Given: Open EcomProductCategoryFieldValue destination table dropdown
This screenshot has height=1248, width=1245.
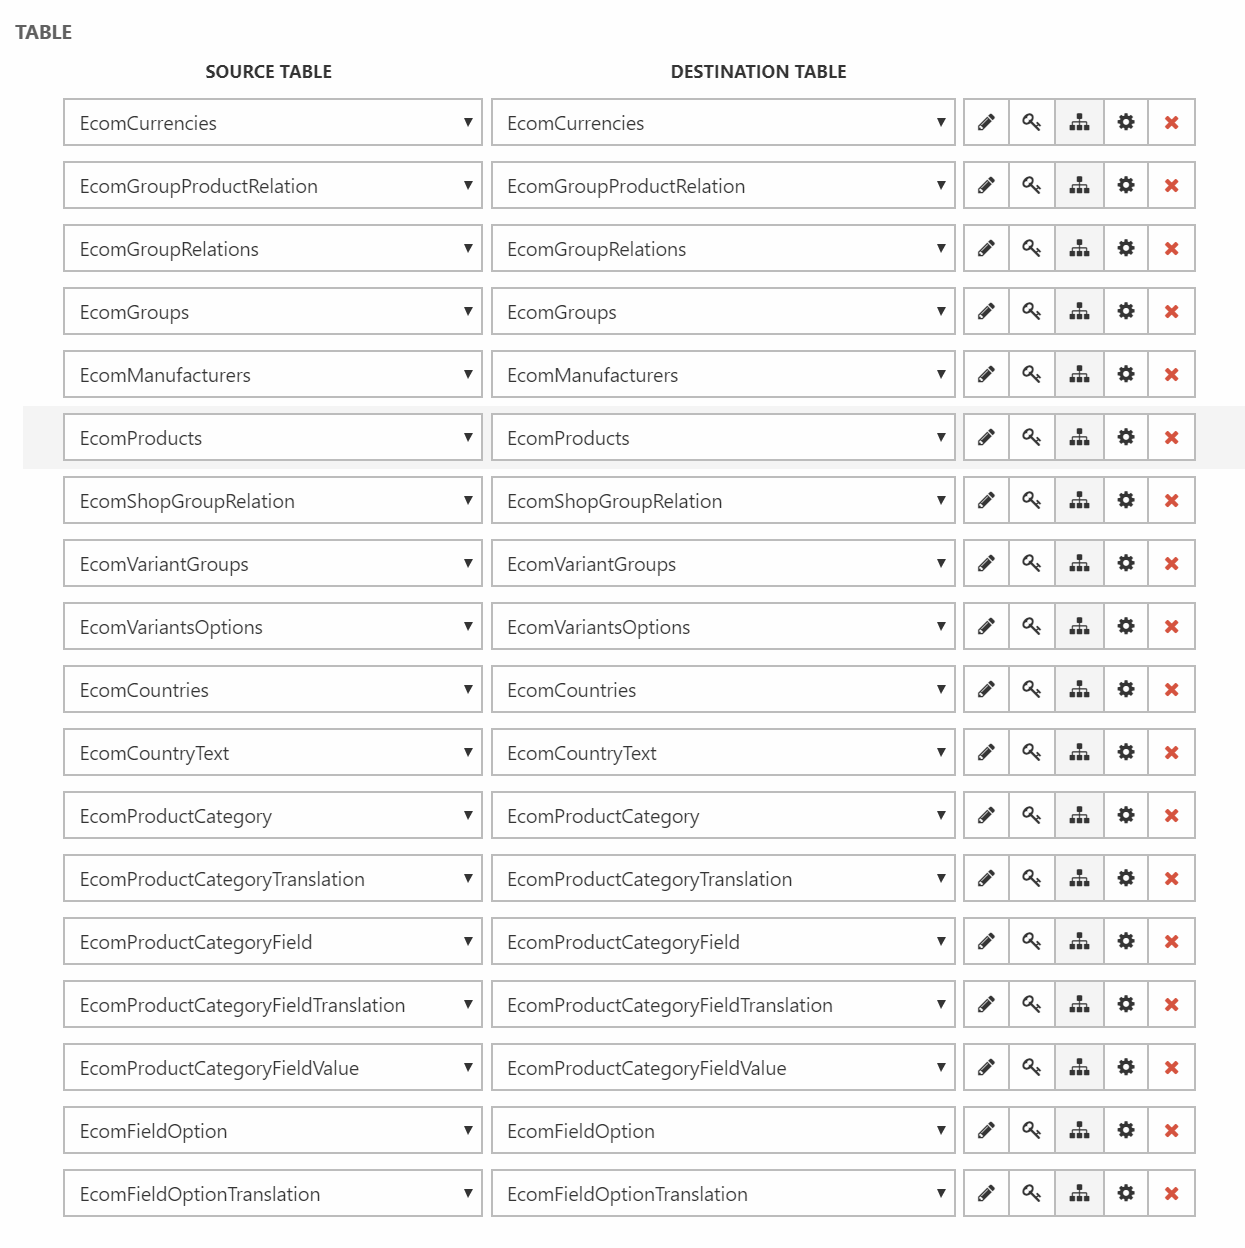Looking at the screenshot, I should coord(722,1067).
